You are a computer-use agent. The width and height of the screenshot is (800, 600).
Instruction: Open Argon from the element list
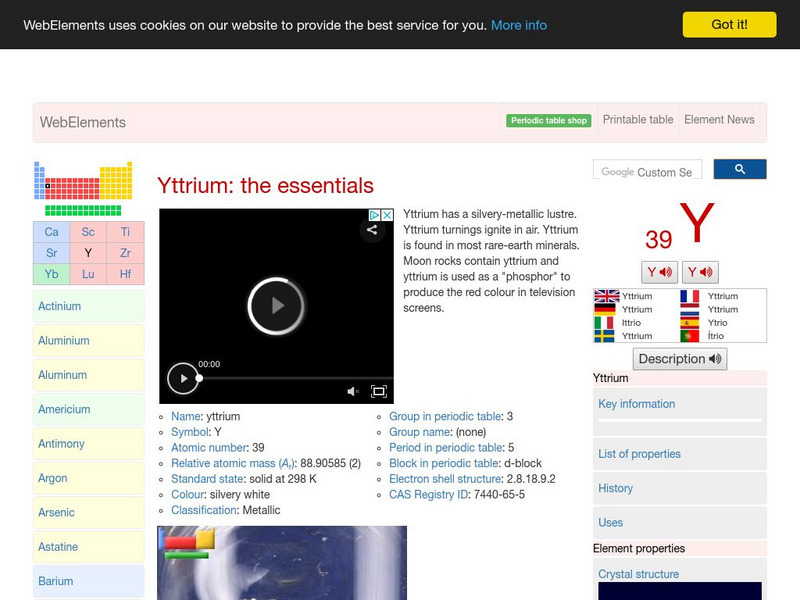point(89,478)
